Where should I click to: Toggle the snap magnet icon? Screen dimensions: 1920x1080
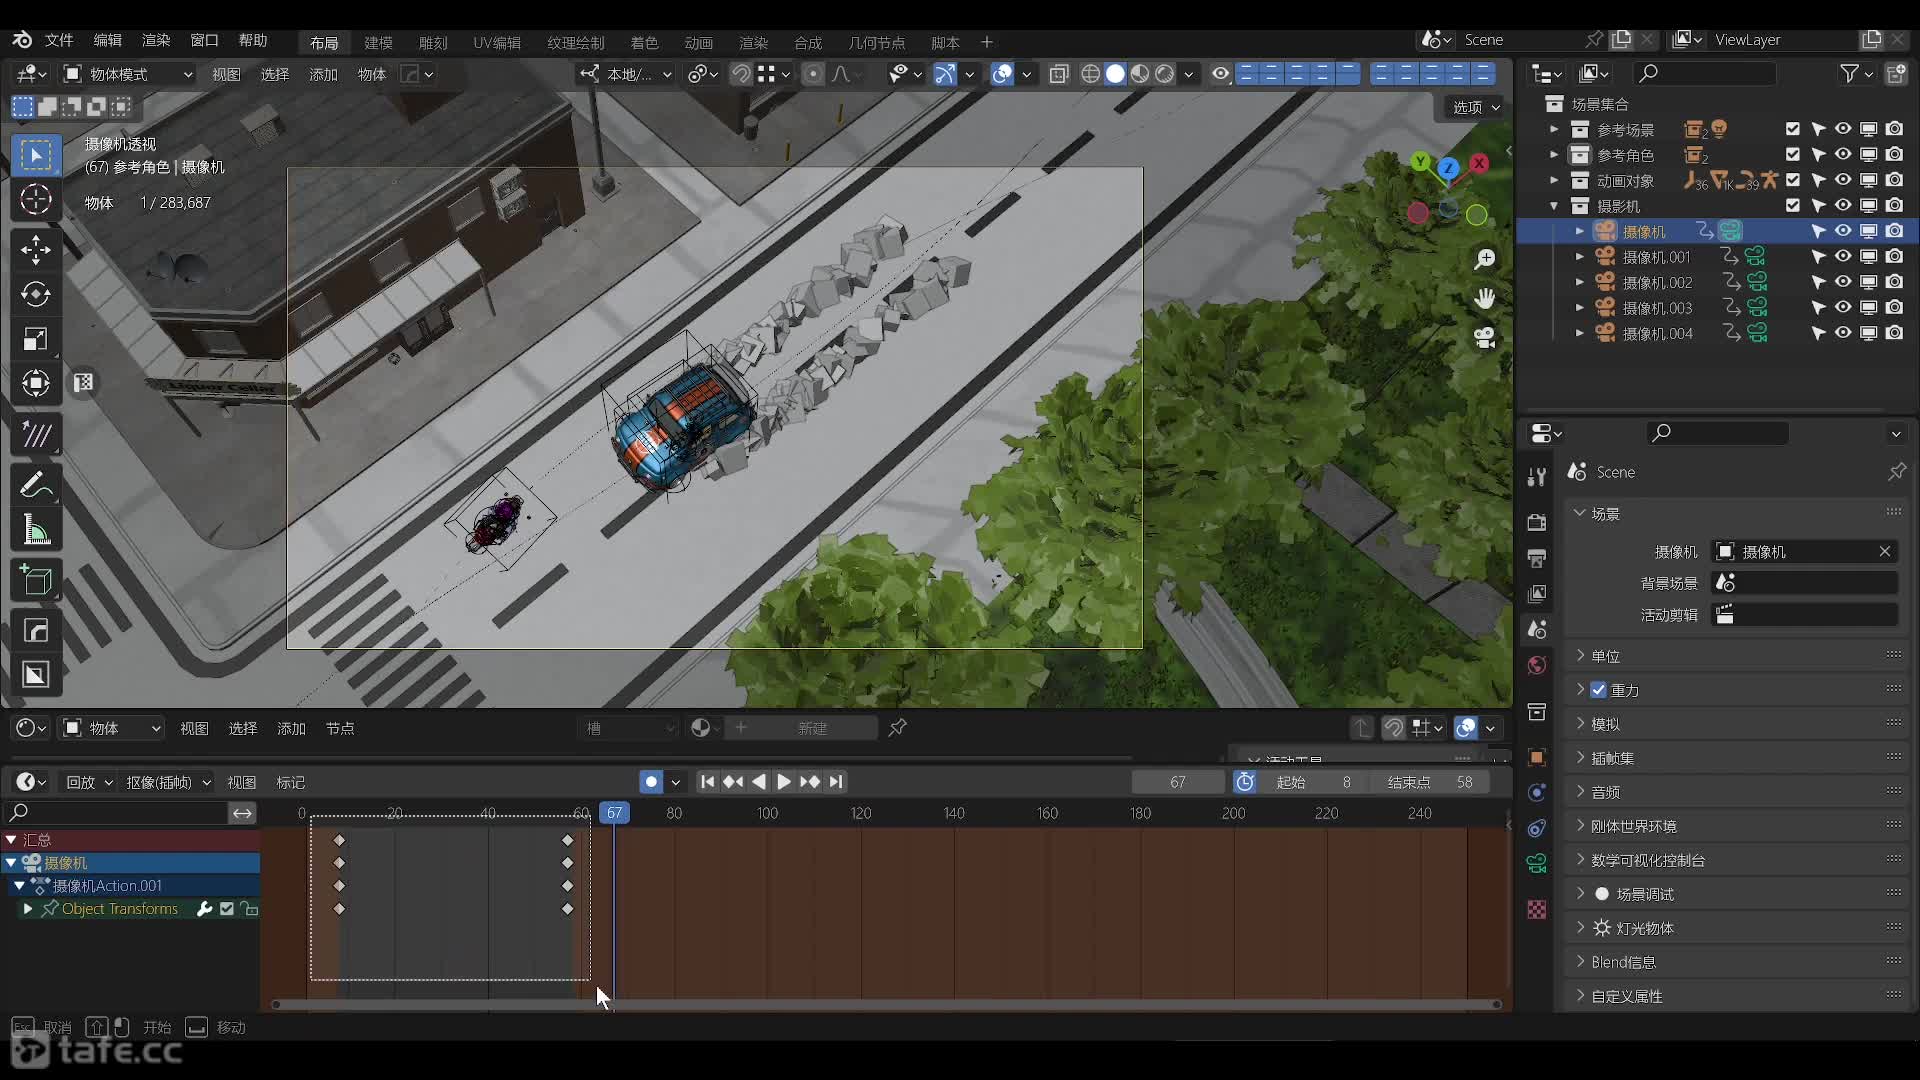741,74
